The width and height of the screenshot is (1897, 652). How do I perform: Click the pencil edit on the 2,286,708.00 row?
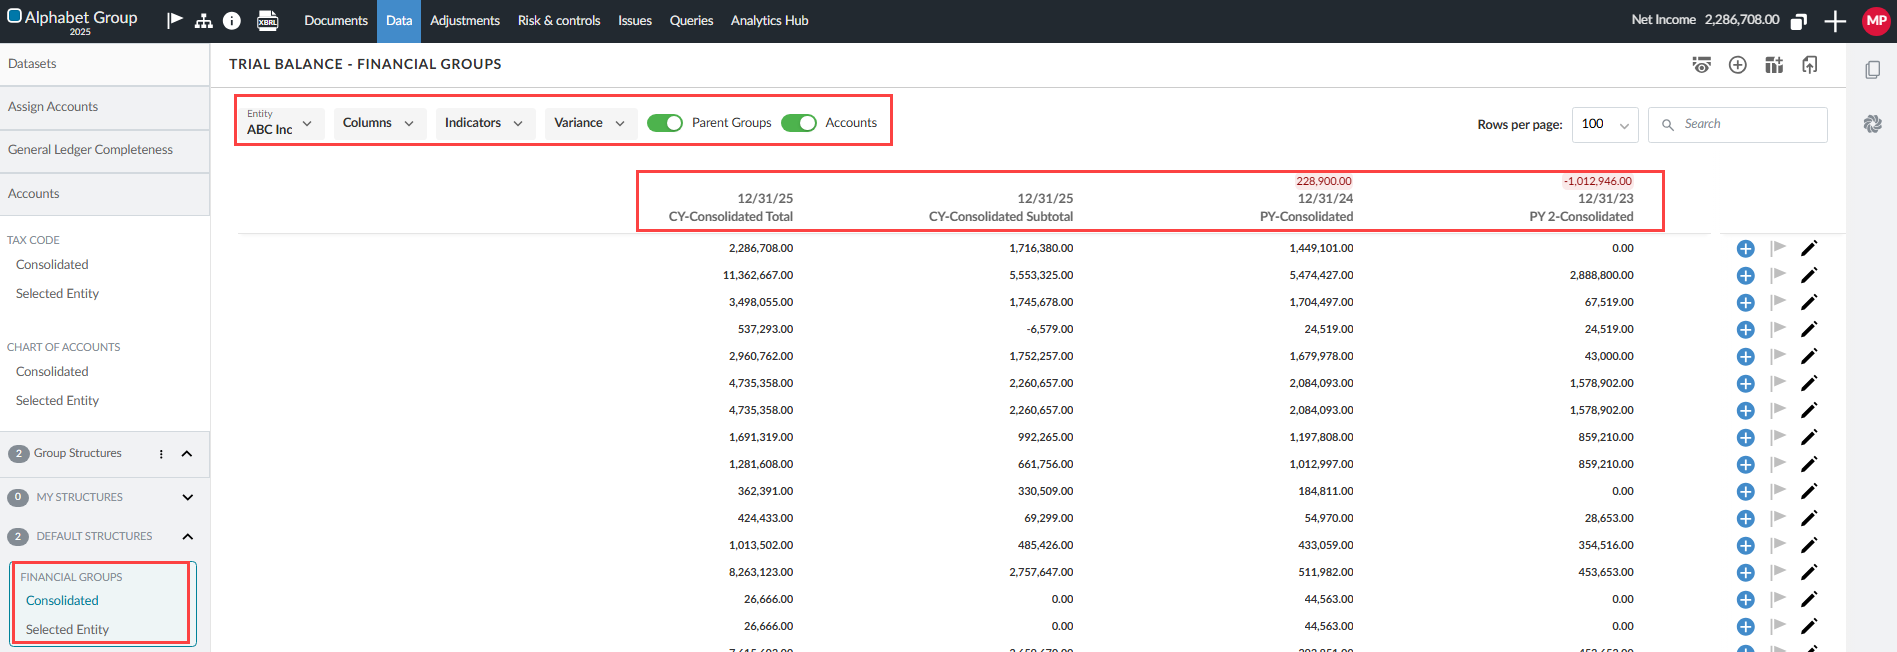pyautogui.click(x=1809, y=248)
